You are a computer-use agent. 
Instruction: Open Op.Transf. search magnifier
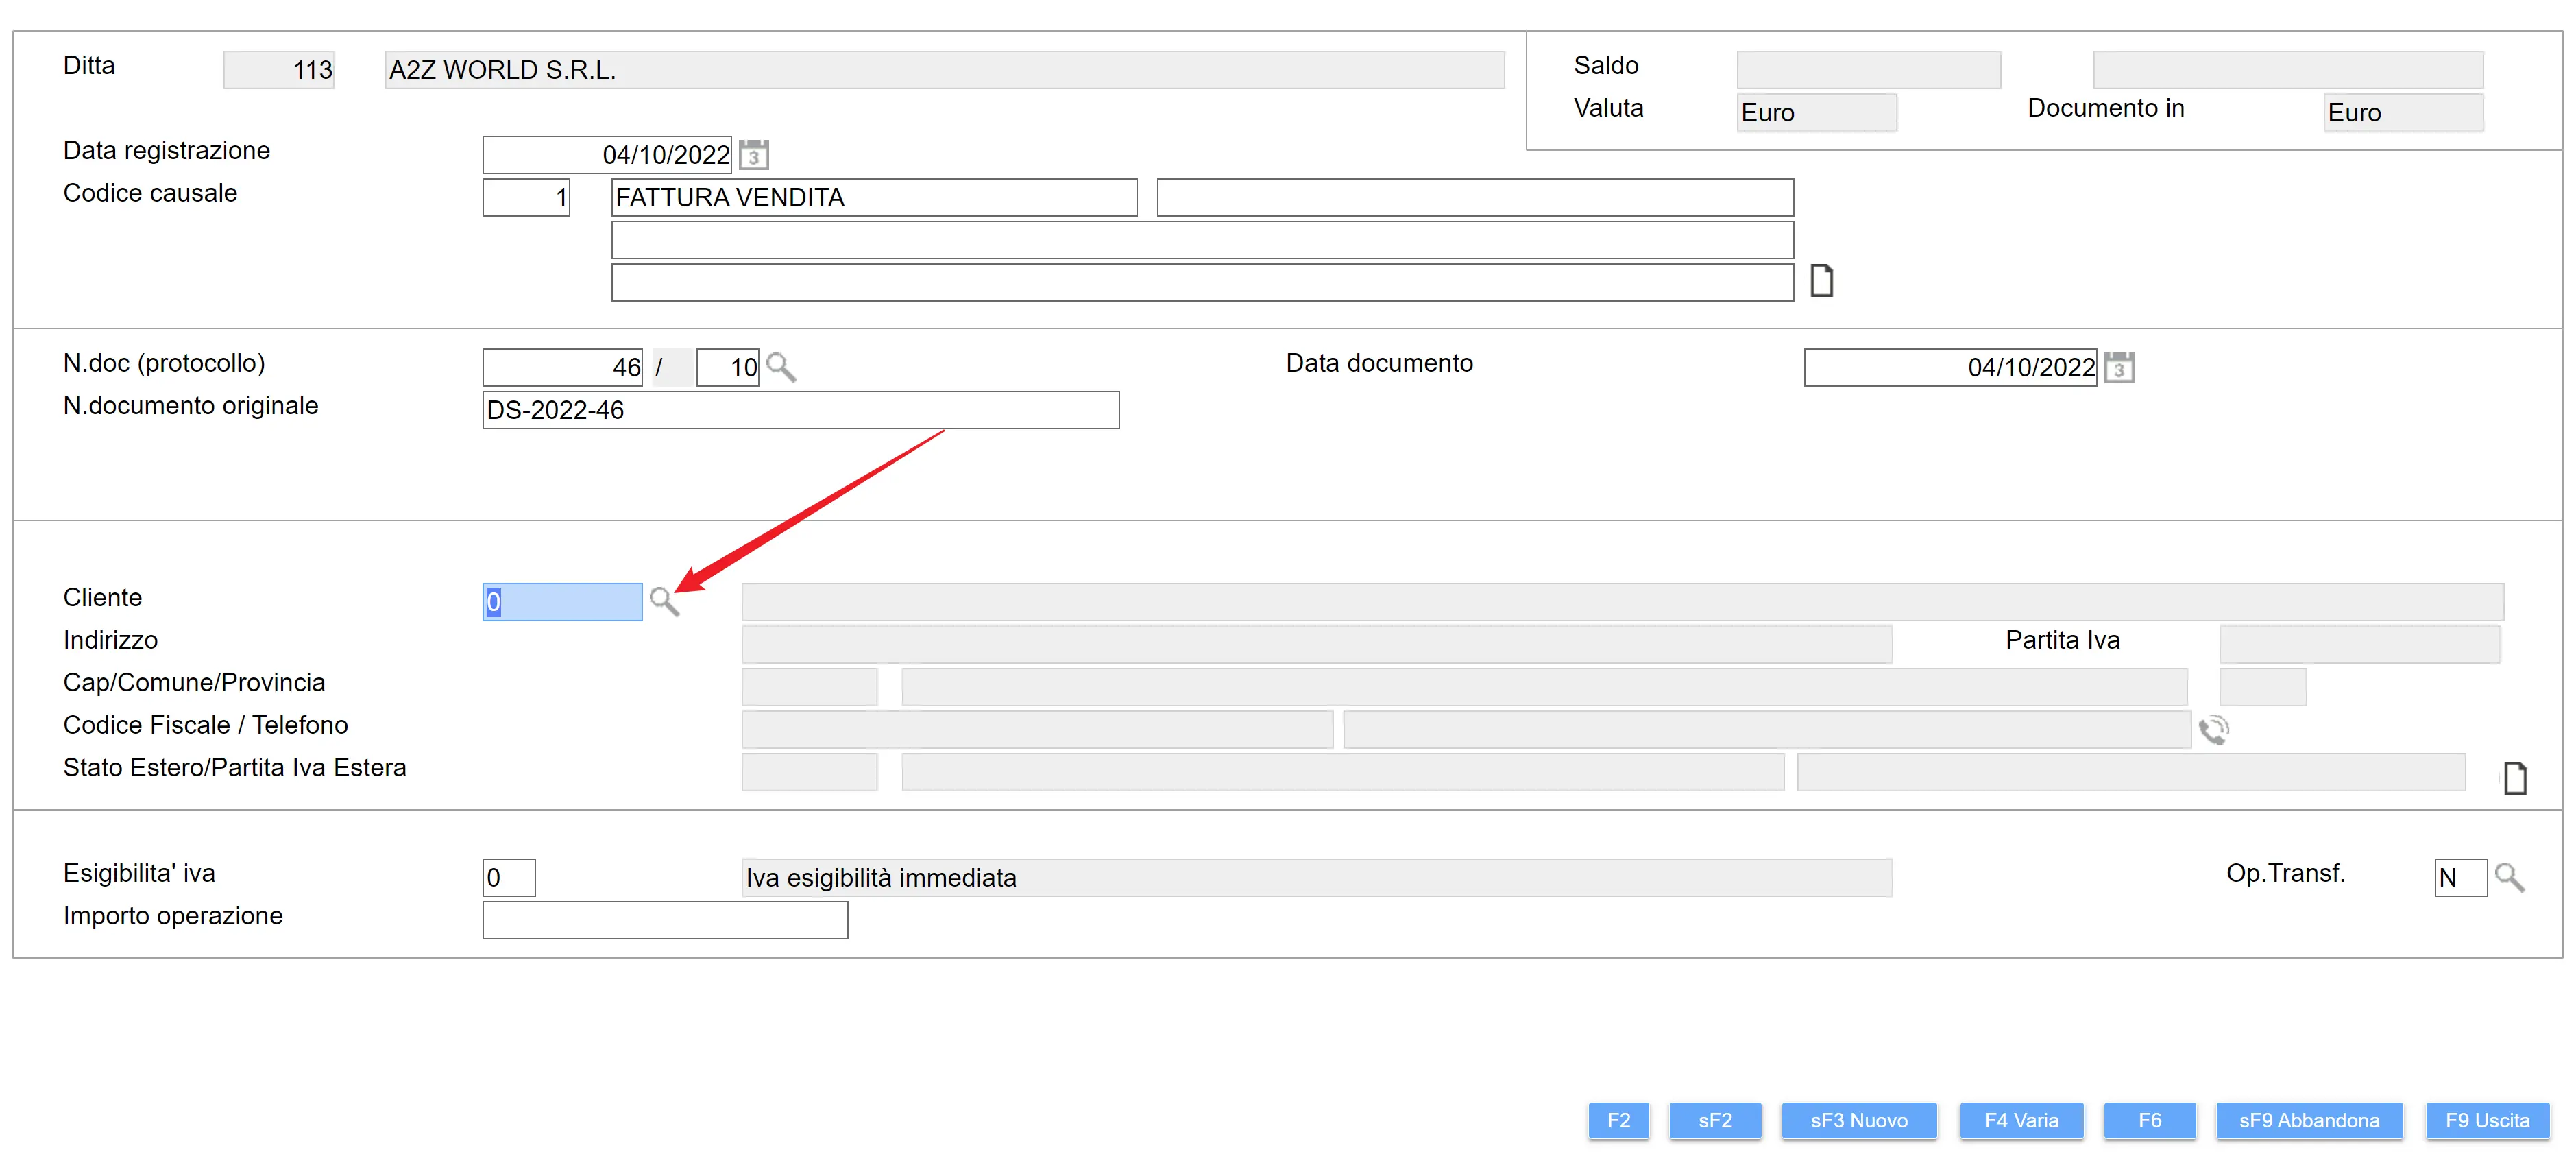[2509, 877]
